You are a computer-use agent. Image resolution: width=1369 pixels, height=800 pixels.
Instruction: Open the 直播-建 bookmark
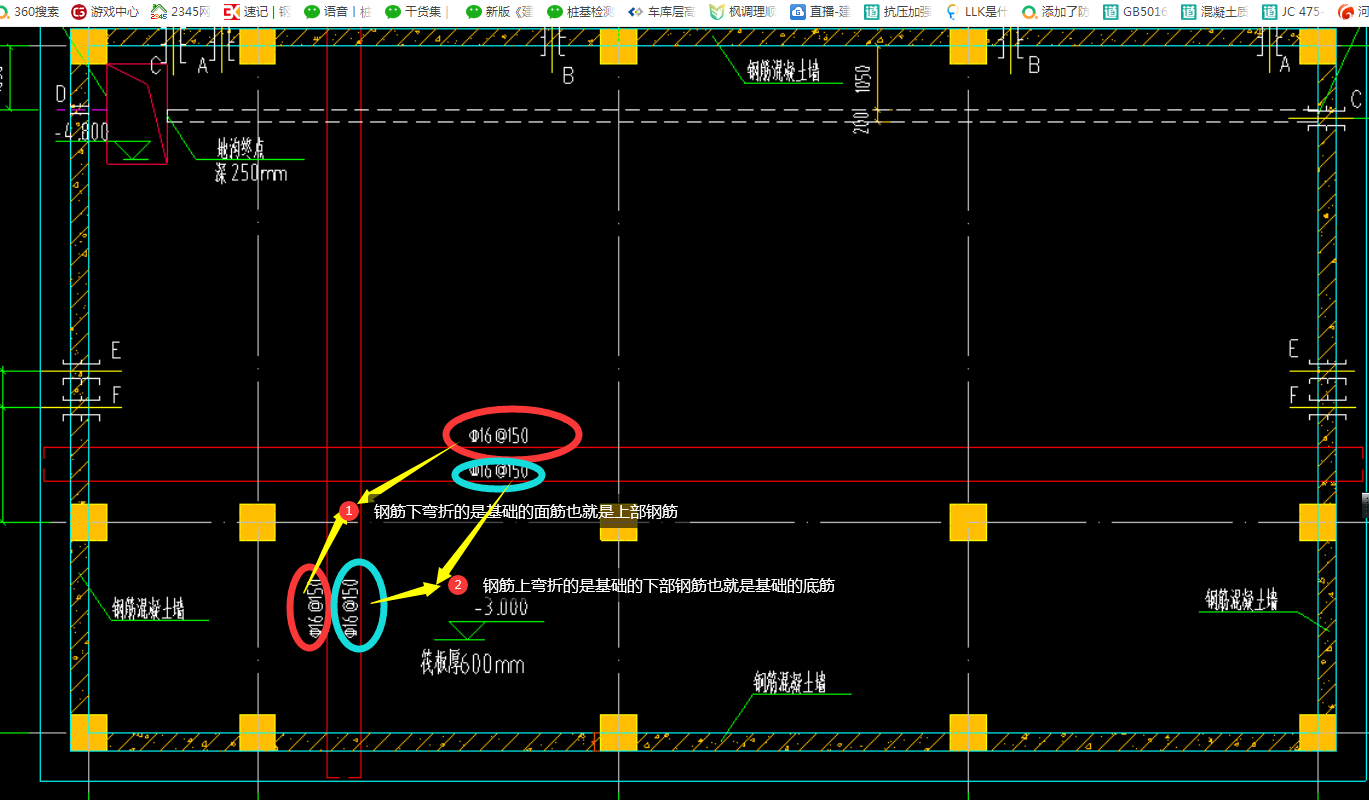820,12
